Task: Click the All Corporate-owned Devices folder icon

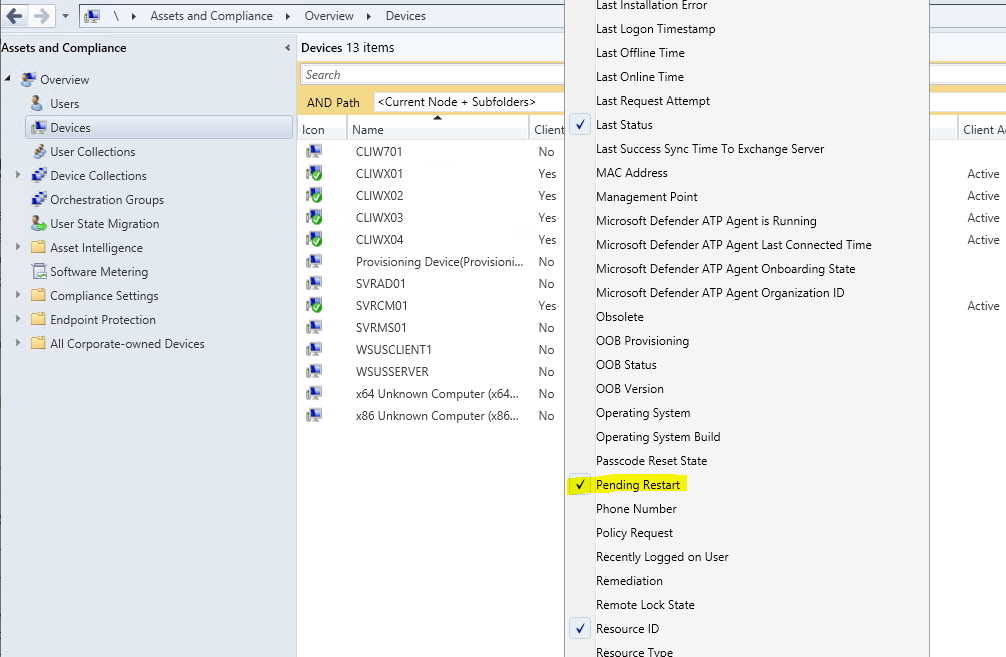Action: coord(38,343)
